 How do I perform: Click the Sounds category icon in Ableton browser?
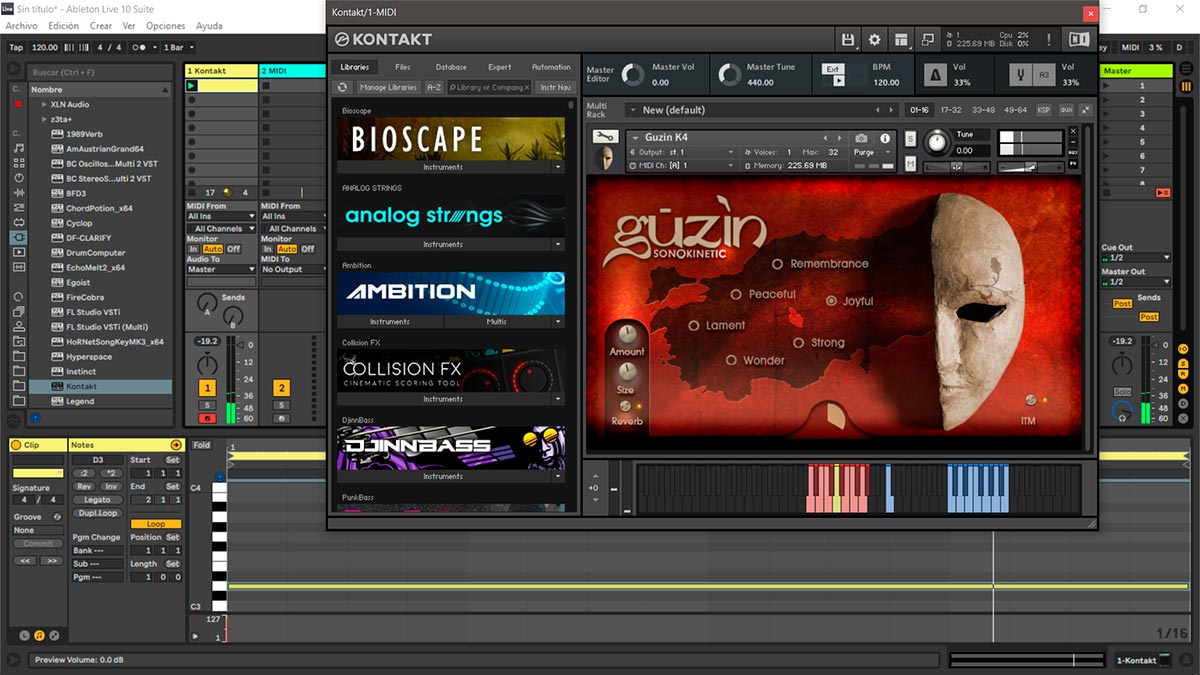point(19,148)
